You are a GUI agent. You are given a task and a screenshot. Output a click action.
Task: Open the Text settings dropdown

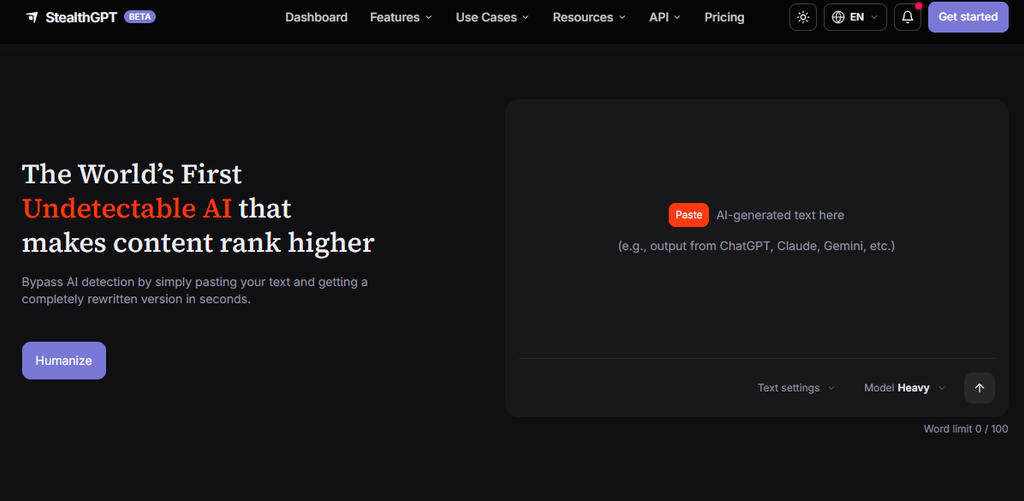796,388
